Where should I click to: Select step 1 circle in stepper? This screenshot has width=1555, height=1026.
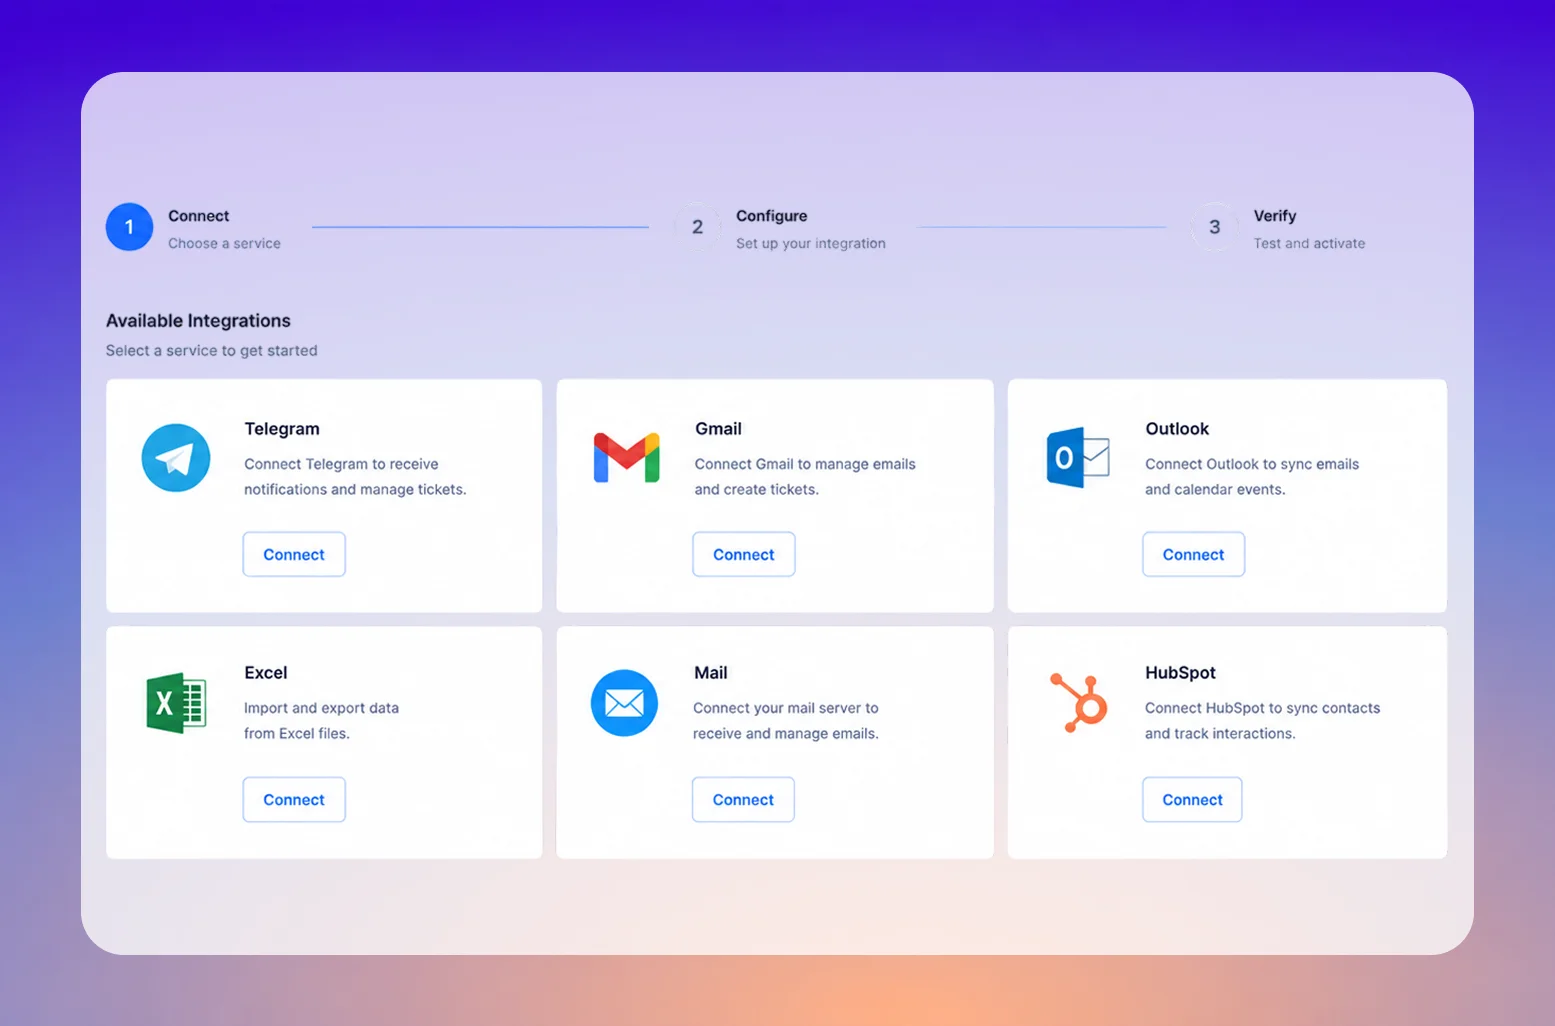(x=129, y=227)
